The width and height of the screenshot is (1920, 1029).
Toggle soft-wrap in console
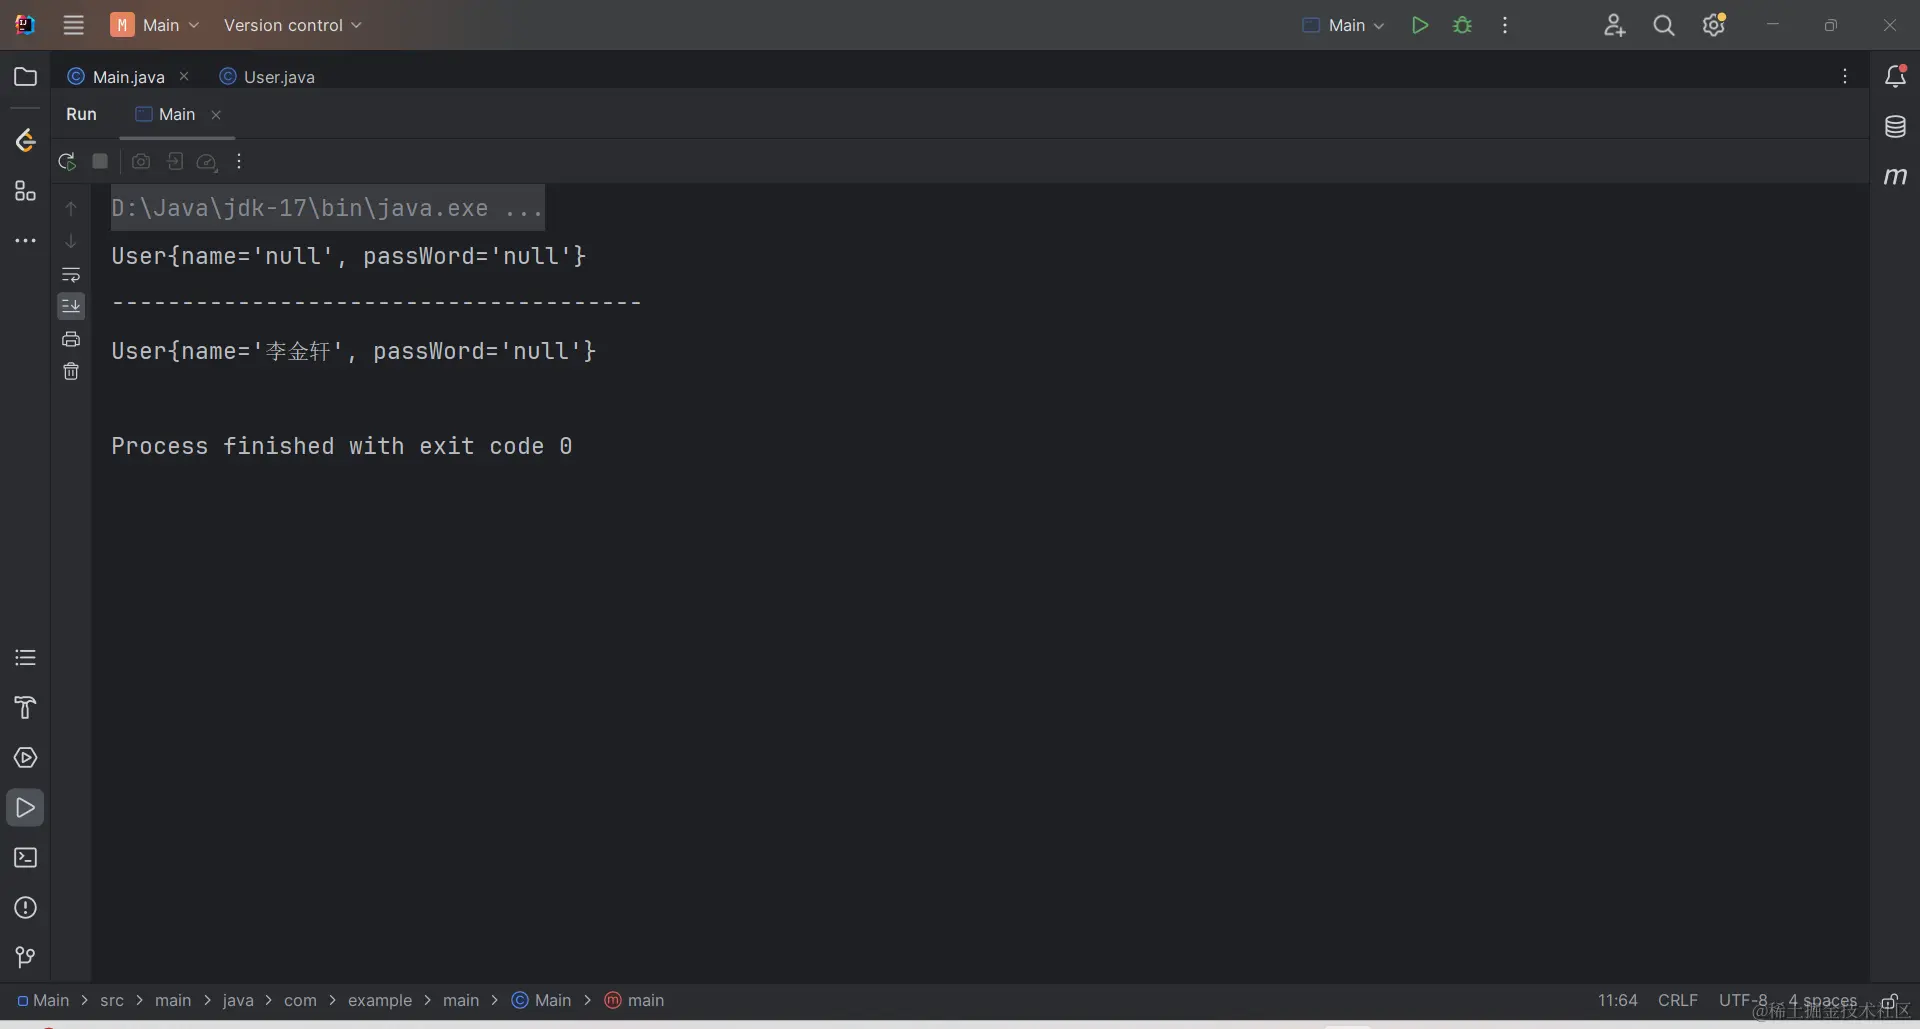coord(71,275)
